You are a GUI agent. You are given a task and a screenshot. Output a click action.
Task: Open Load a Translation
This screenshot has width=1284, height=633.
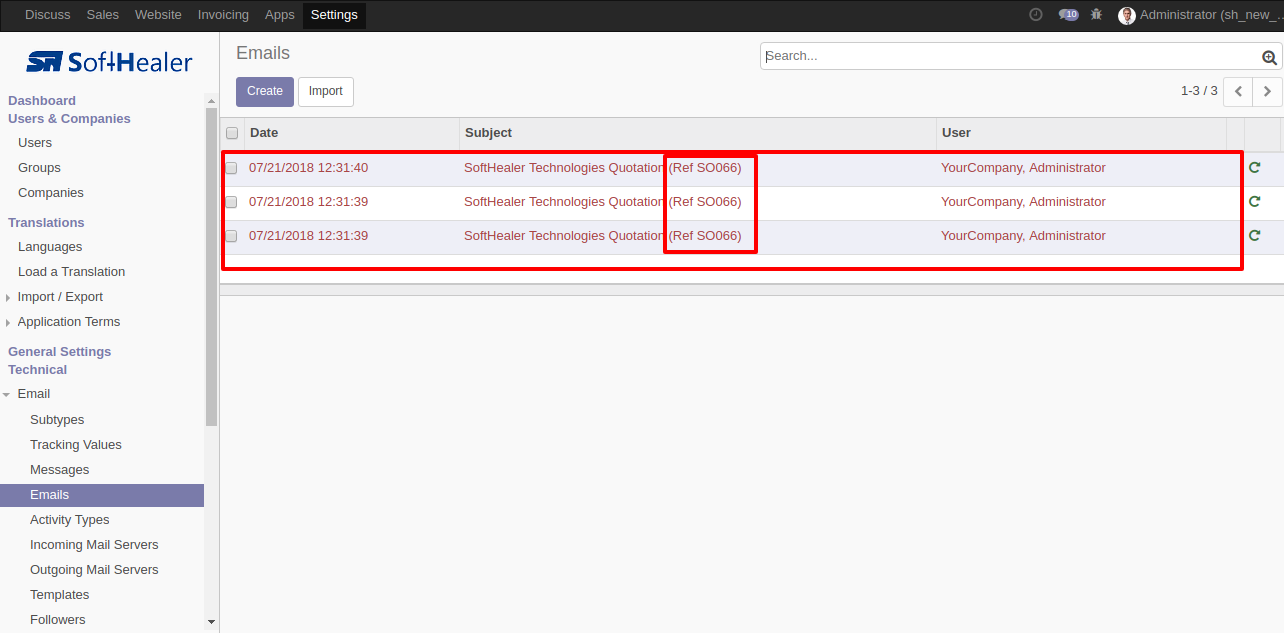point(72,272)
